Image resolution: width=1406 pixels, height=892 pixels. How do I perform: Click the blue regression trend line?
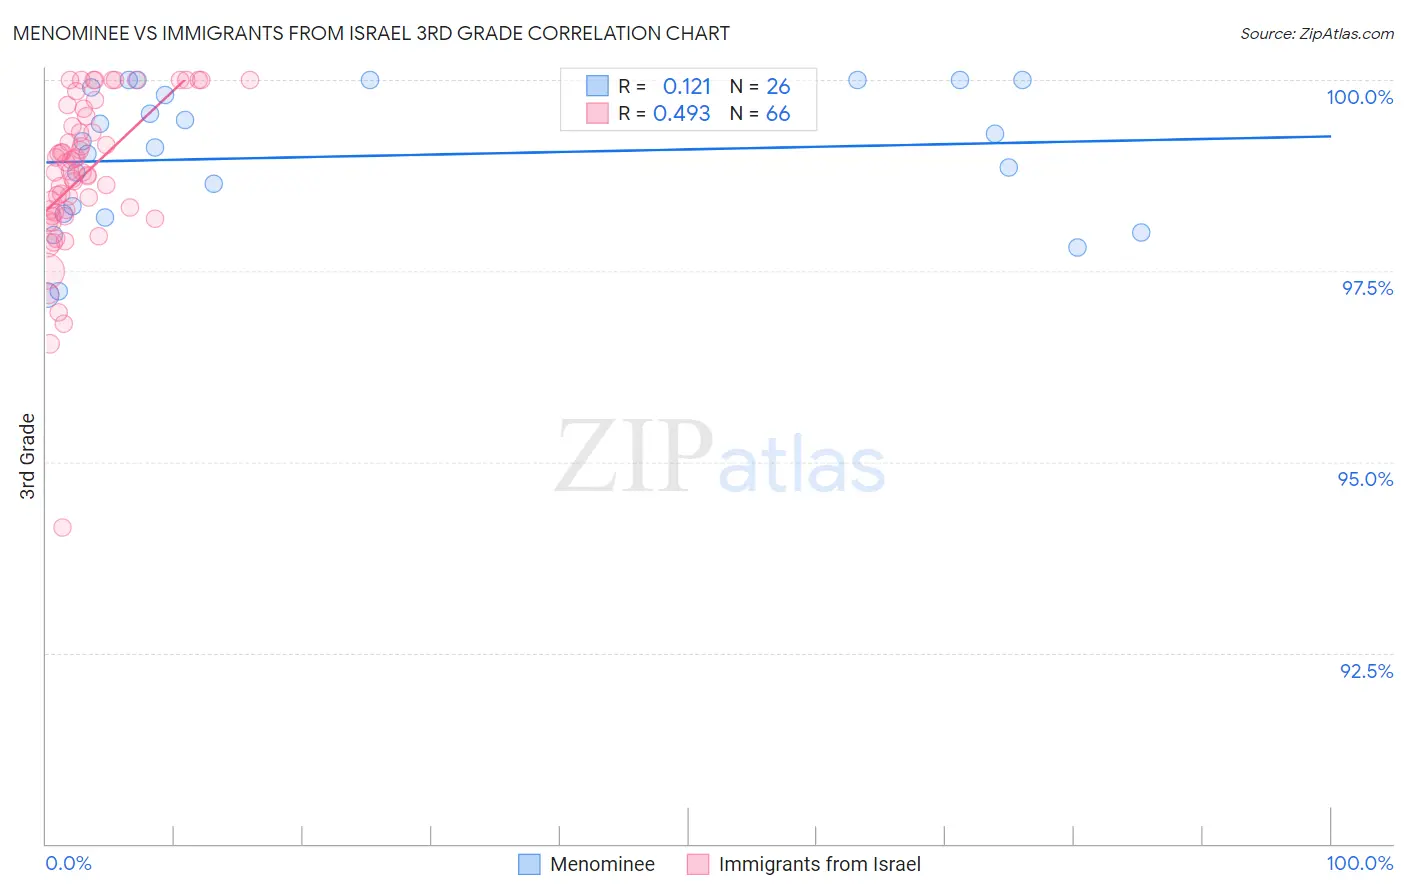point(688,148)
